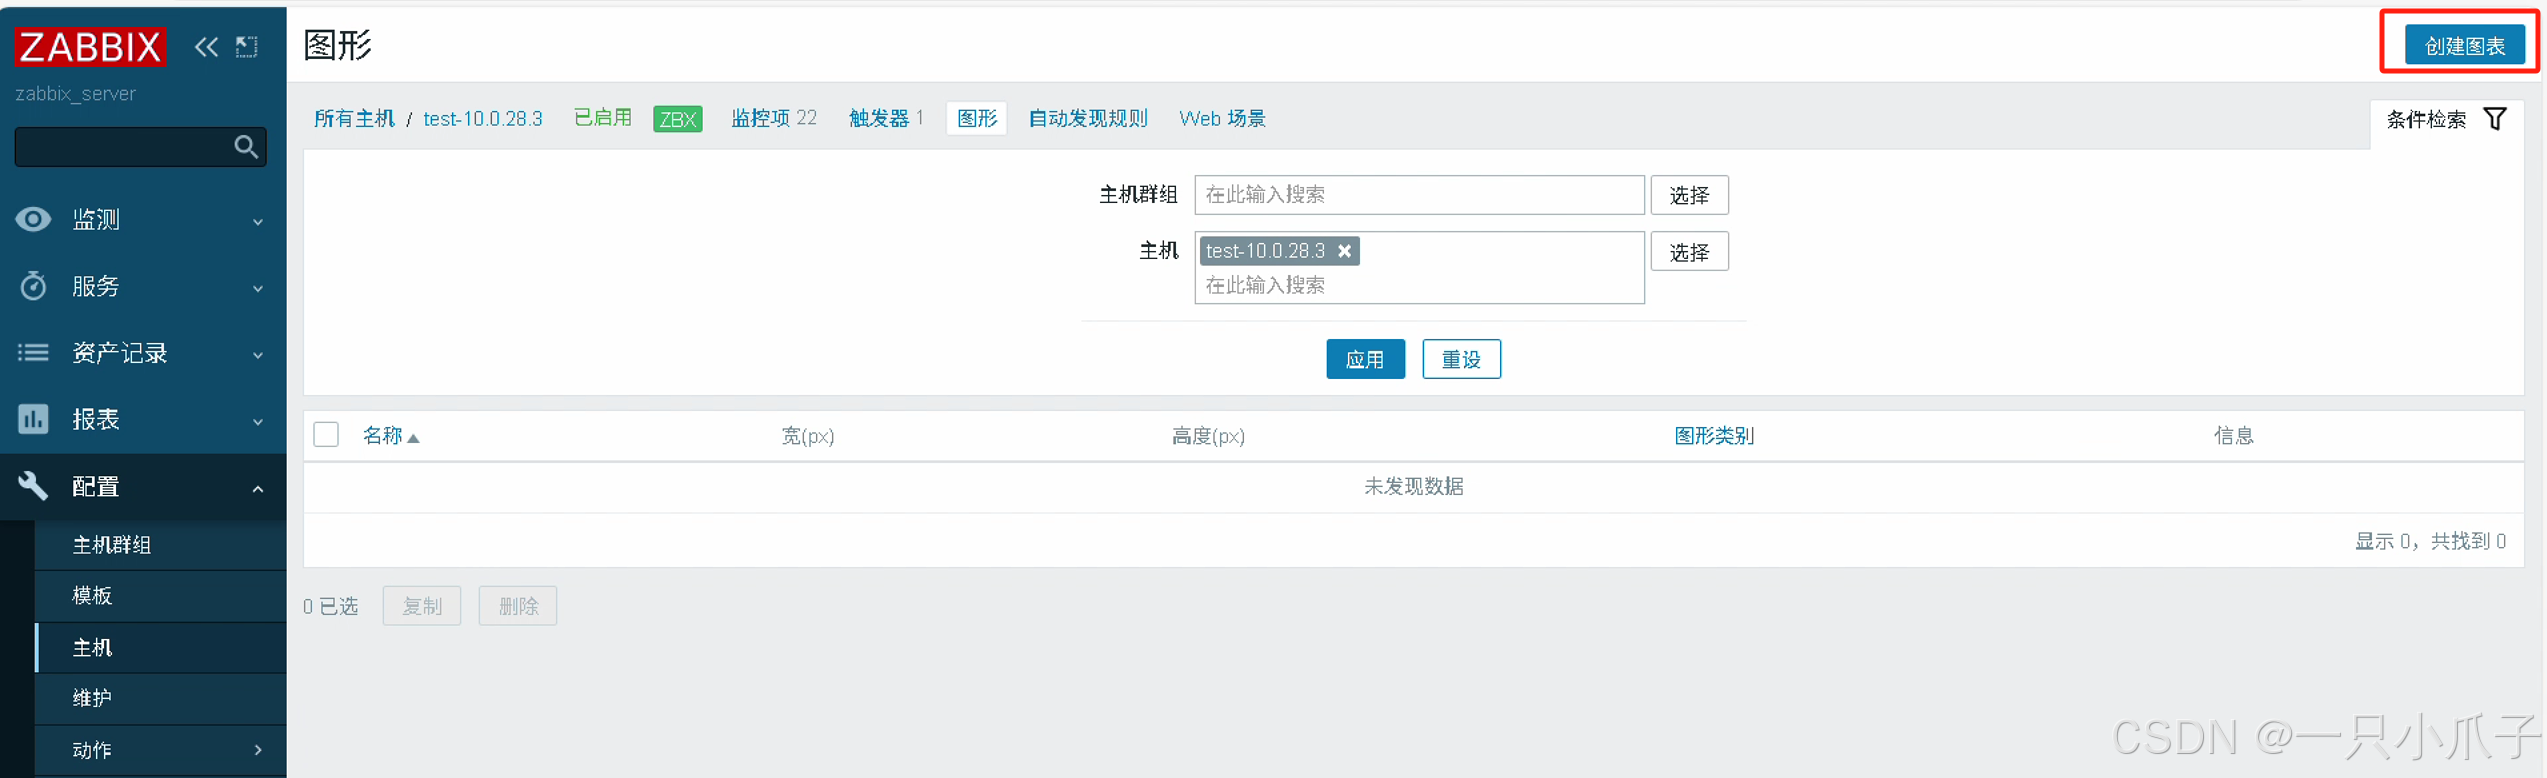2547x778 pixels.
Task: Open 自动发现规则 tab
Action: click(1088, 118)
